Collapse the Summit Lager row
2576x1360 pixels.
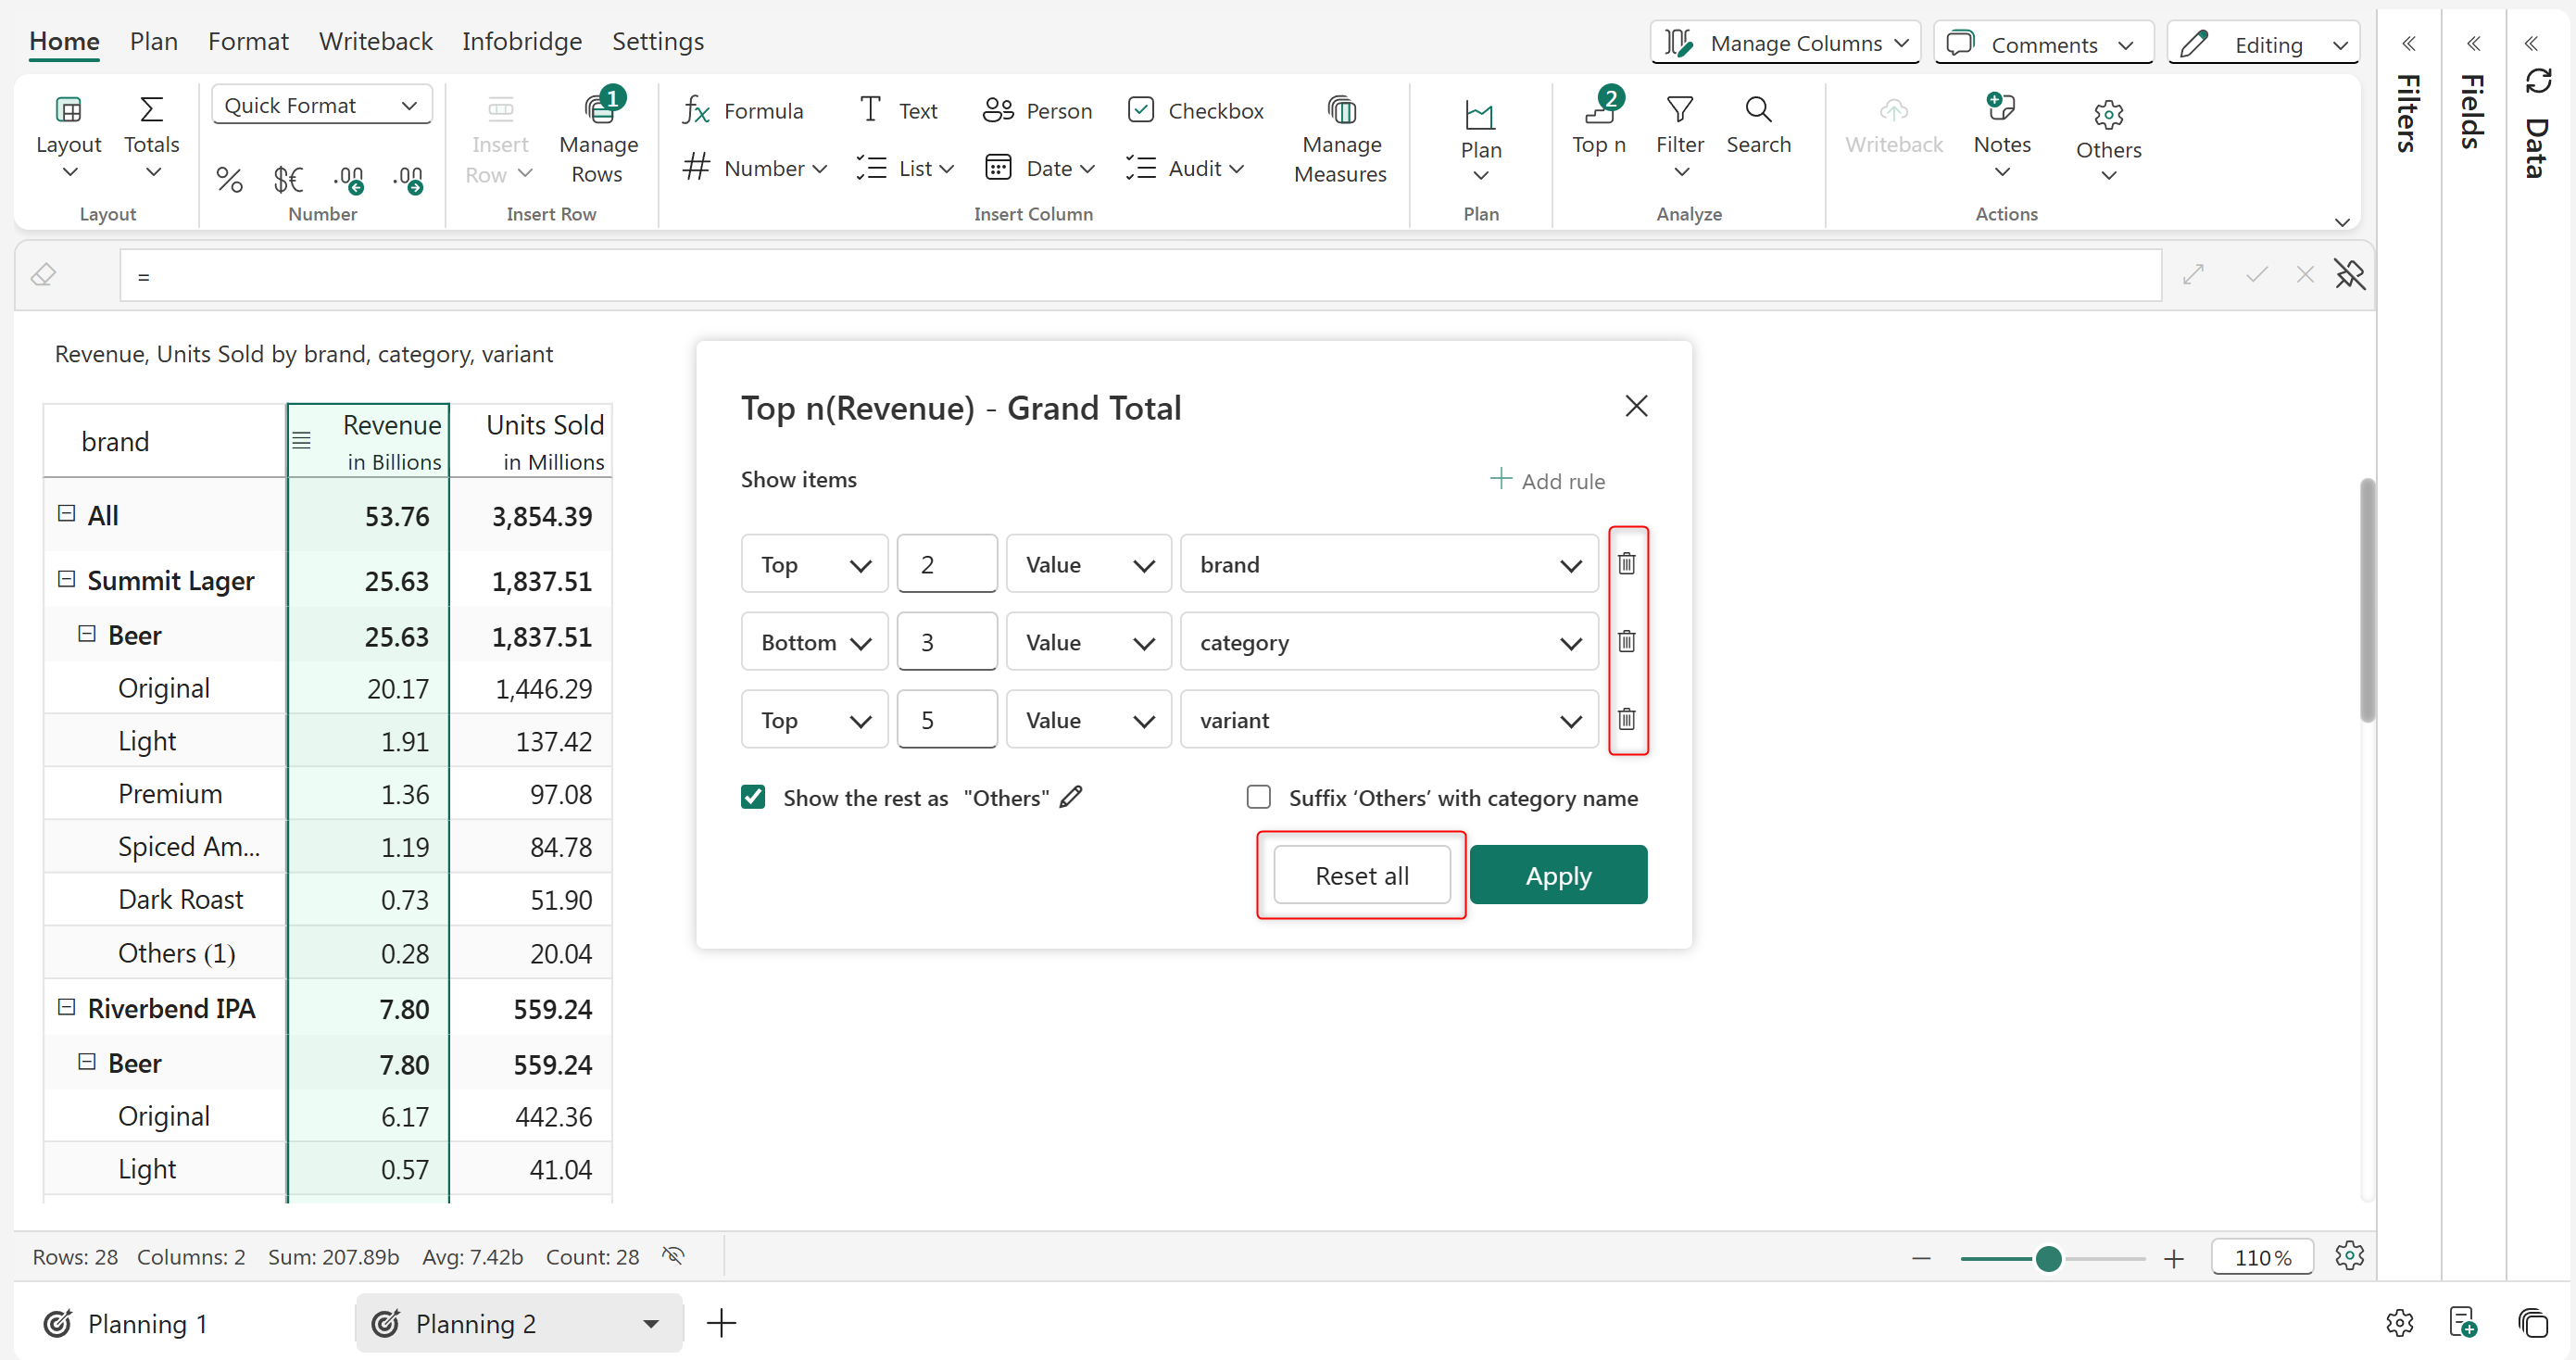(67, 580)
